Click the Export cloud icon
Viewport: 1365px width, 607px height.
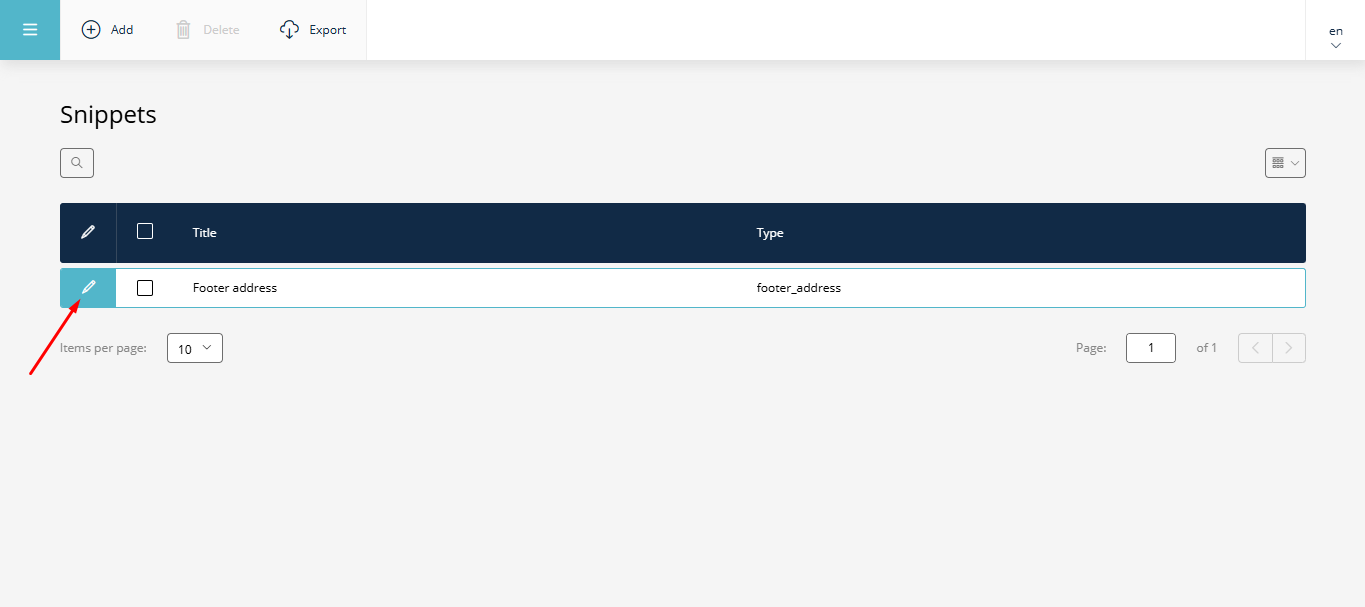(288, 29)
